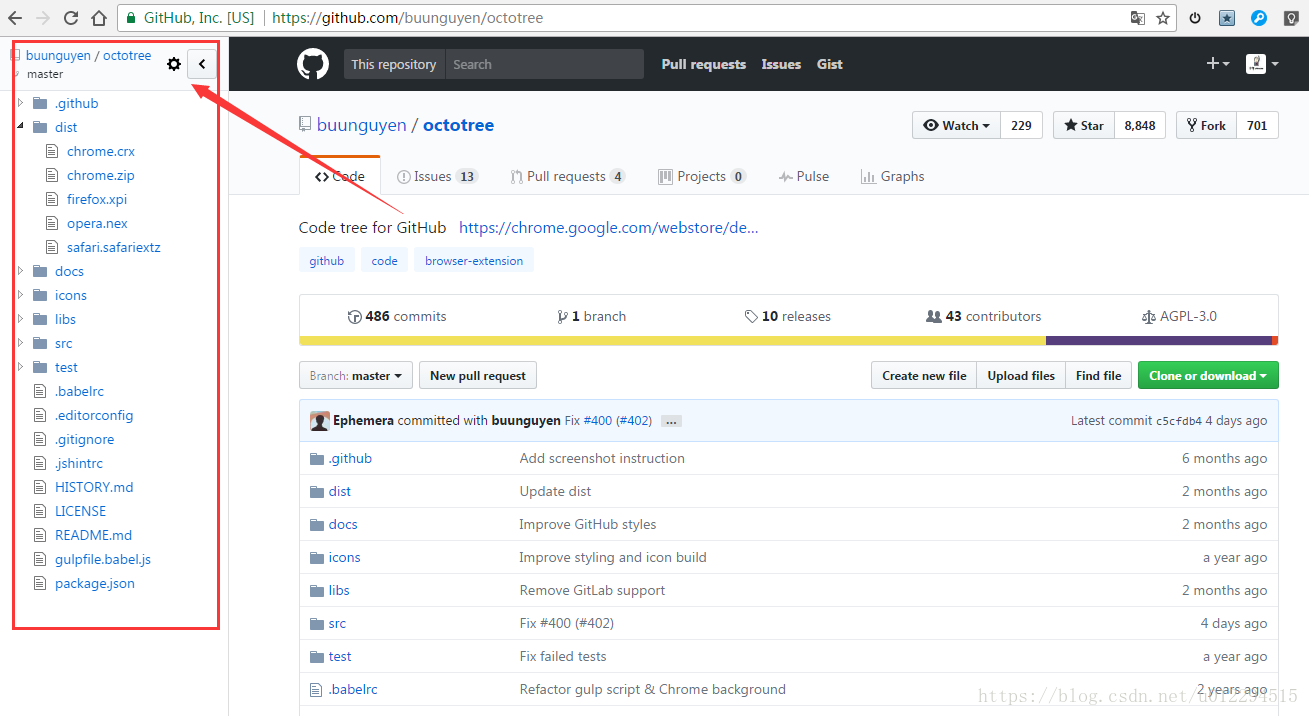1309x716 pixels.
Task: Click the browser-extension topic tag
Action: (474, 261)
